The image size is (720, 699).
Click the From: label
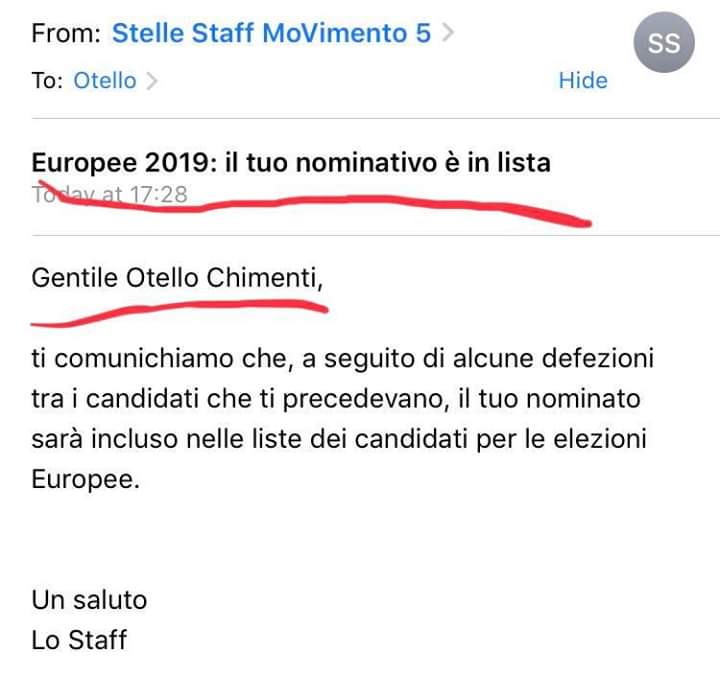tap(66, 34)
